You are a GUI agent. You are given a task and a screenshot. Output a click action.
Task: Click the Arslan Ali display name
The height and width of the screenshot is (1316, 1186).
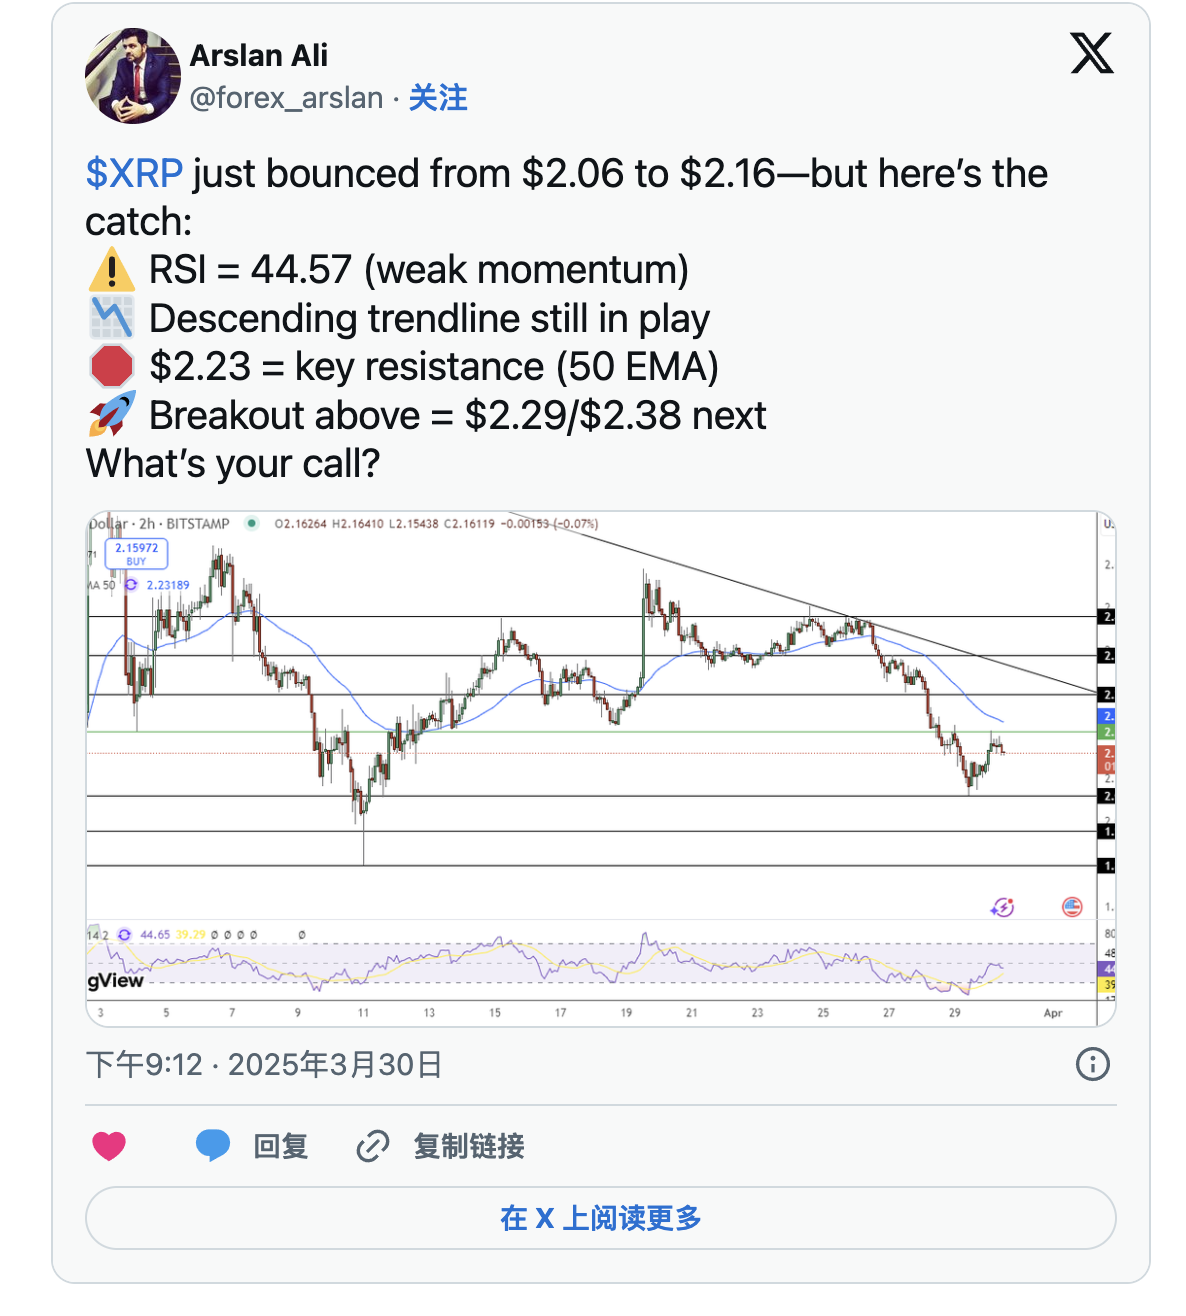(x=259, y=56)
